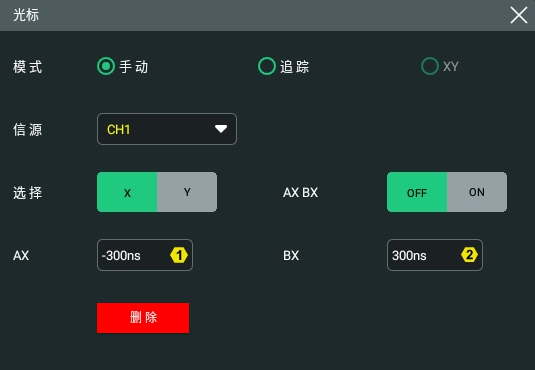The image size is (535, 370).
Task: Open the 信源 CH1 source dropdown
Action: tap(167, 129)
